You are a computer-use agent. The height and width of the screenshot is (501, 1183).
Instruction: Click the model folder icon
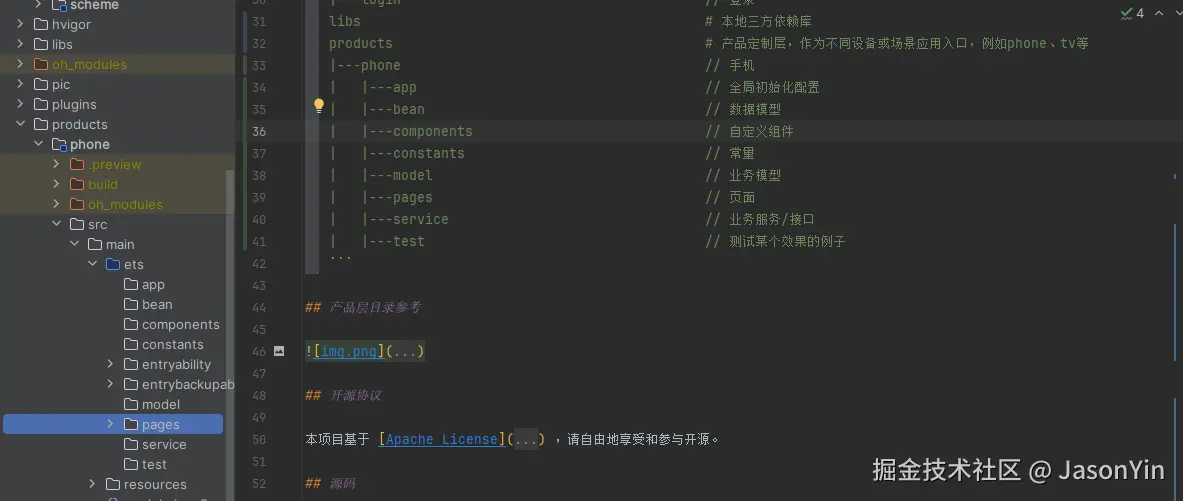tap(131, 404)
